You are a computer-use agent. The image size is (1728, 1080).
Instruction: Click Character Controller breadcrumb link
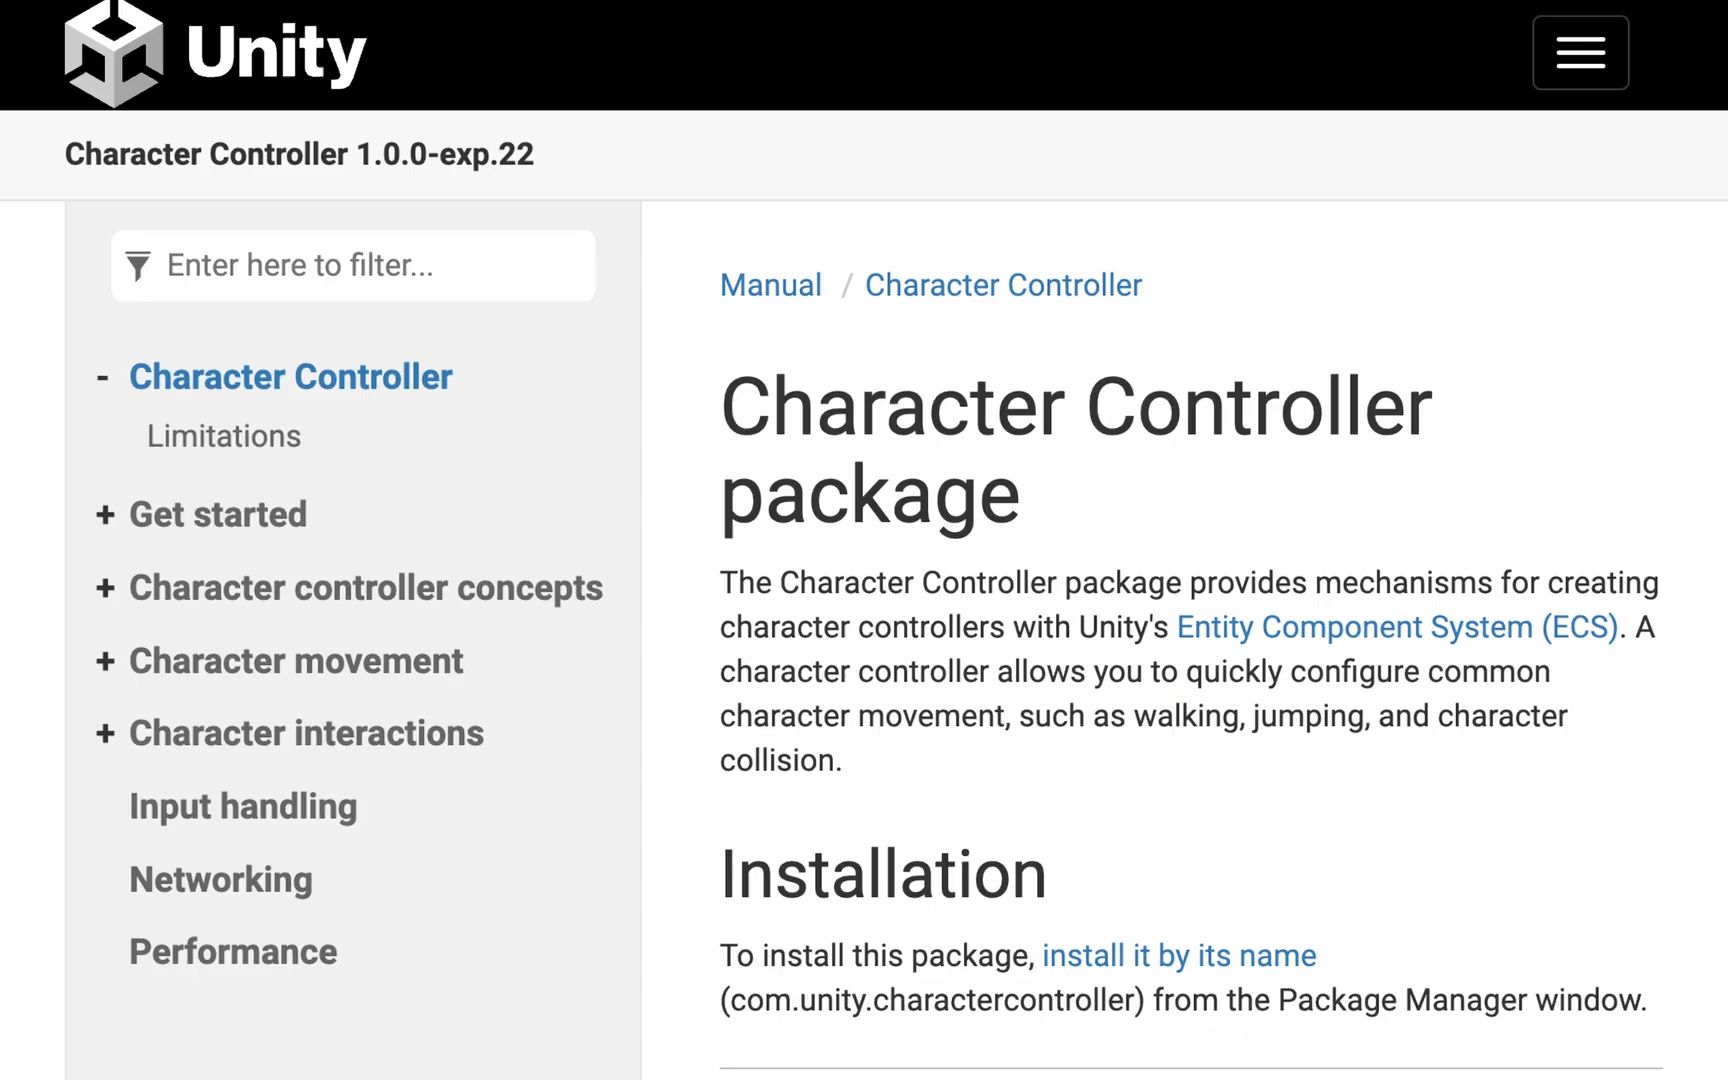[1003, 285]
